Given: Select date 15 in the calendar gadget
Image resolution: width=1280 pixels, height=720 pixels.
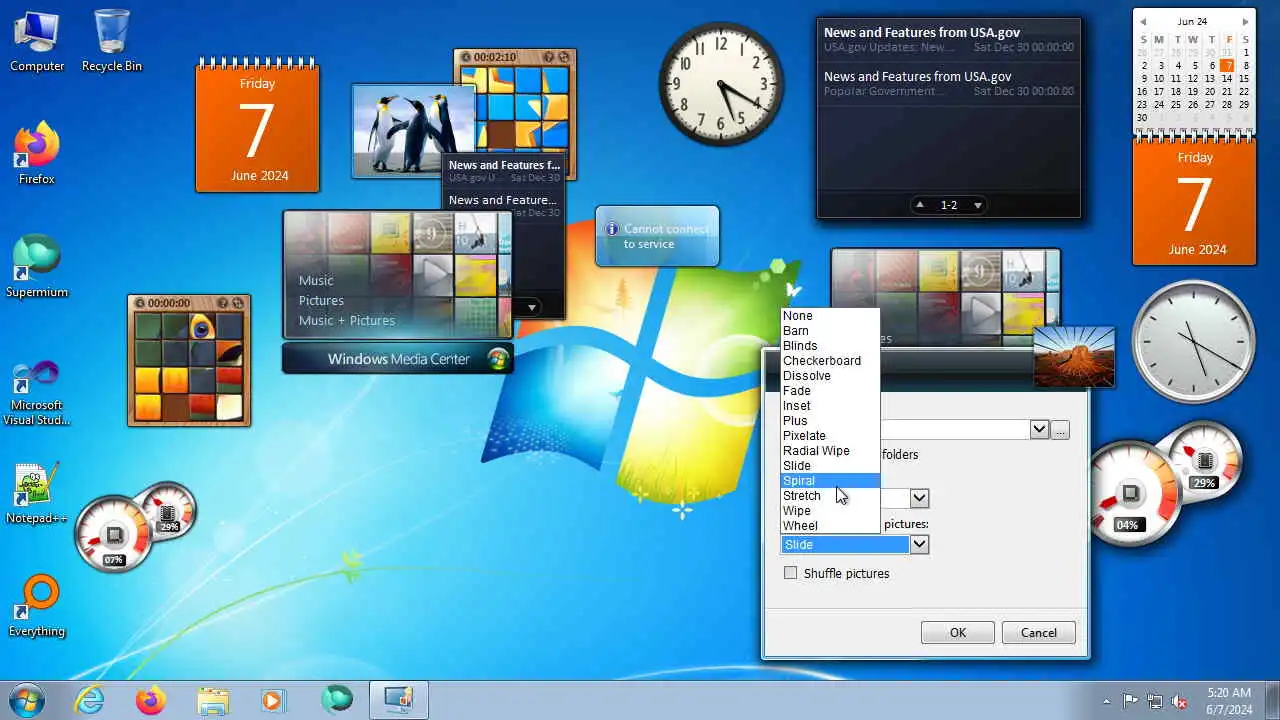Looking at the screenshot, I should pyautogui.click(x=1244, y=78).
